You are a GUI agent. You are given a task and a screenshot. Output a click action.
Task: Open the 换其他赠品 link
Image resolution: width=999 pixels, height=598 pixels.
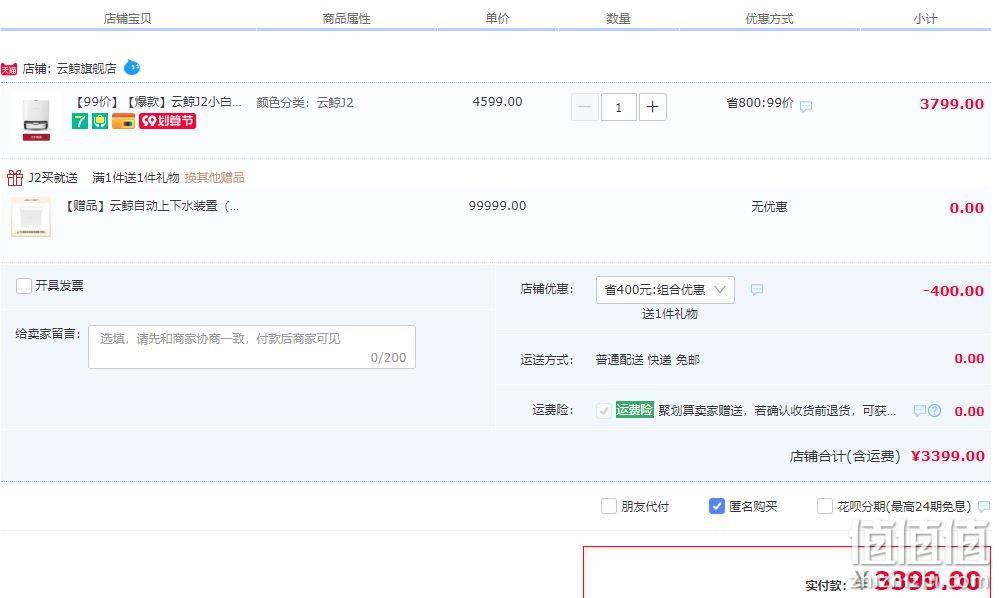tap(215, 178)
